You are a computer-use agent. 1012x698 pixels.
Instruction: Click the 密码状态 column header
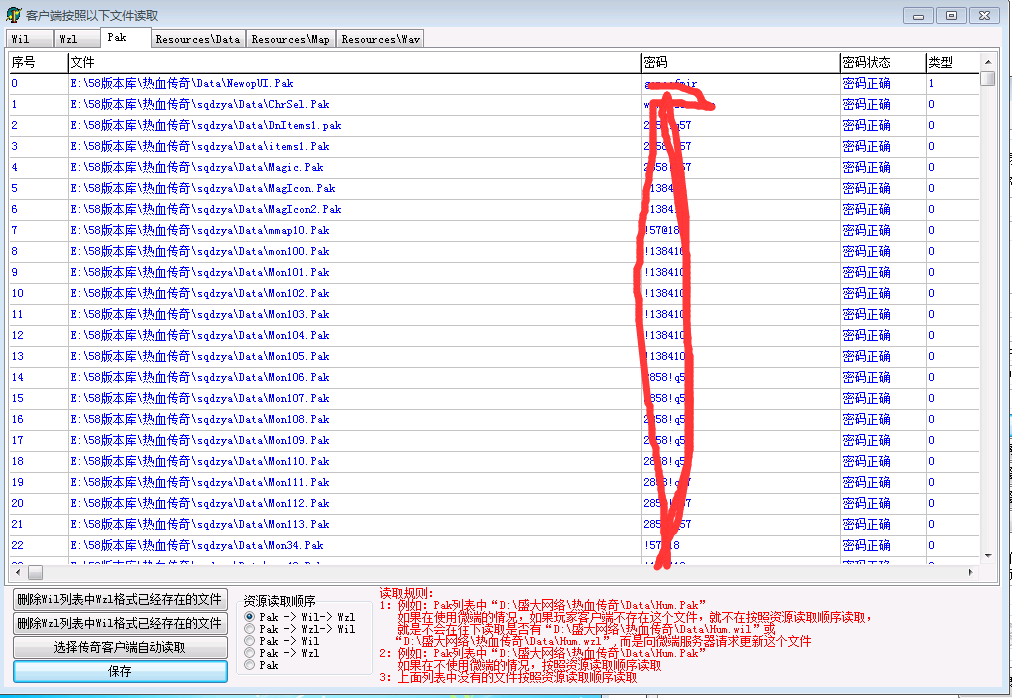click(883, 63)
